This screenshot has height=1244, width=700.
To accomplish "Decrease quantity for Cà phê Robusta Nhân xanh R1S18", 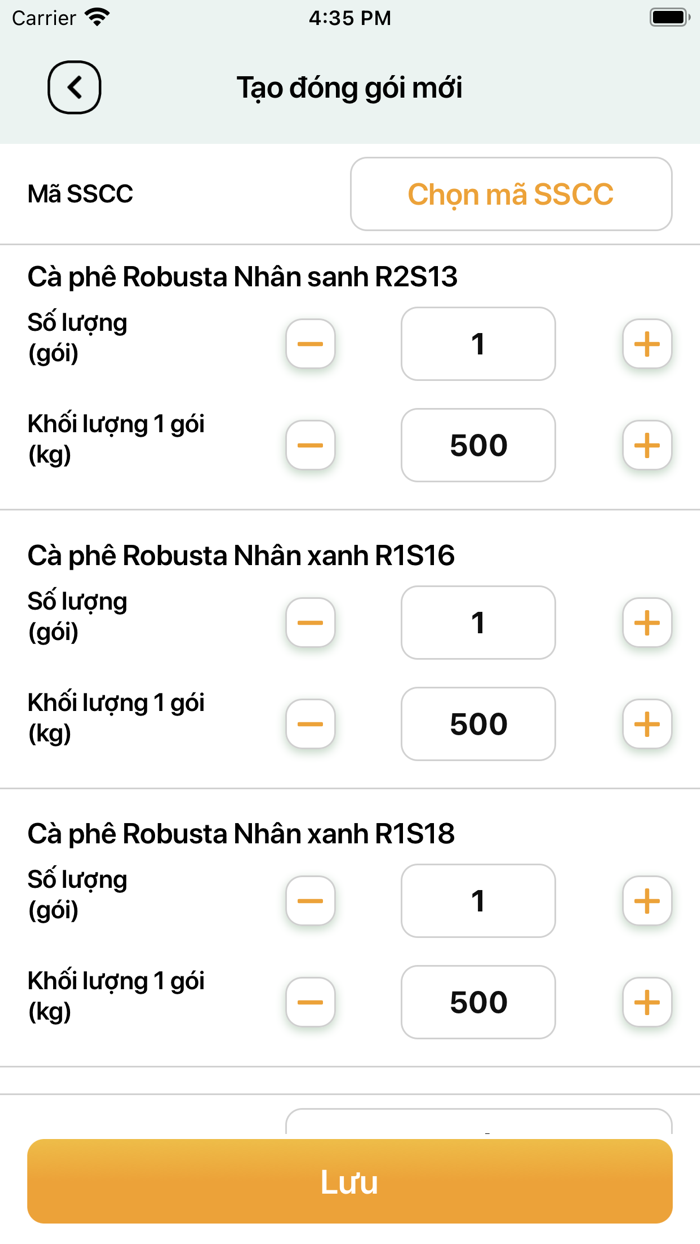I will pos(310,900).
